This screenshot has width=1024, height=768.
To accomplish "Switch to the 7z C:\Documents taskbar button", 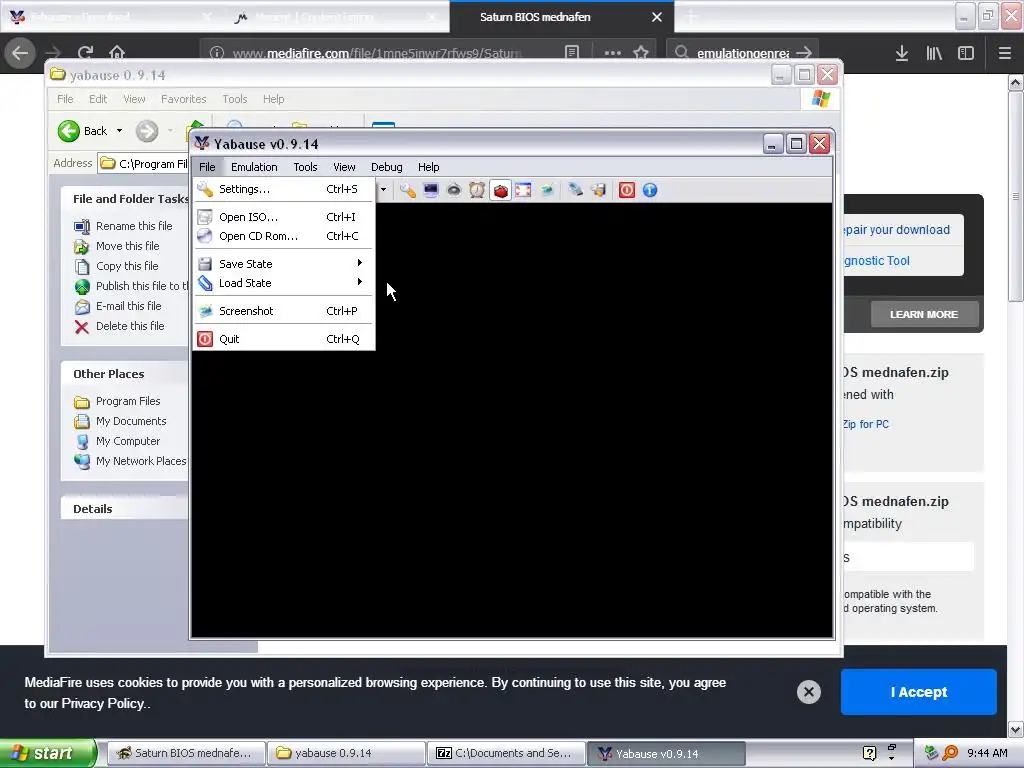I will pyautogui.click(x=507, y=753).
